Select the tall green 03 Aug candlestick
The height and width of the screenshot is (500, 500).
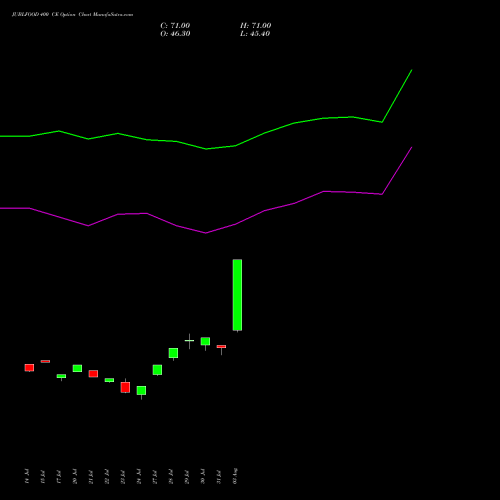pyautogui.click(x=237, y=295)
